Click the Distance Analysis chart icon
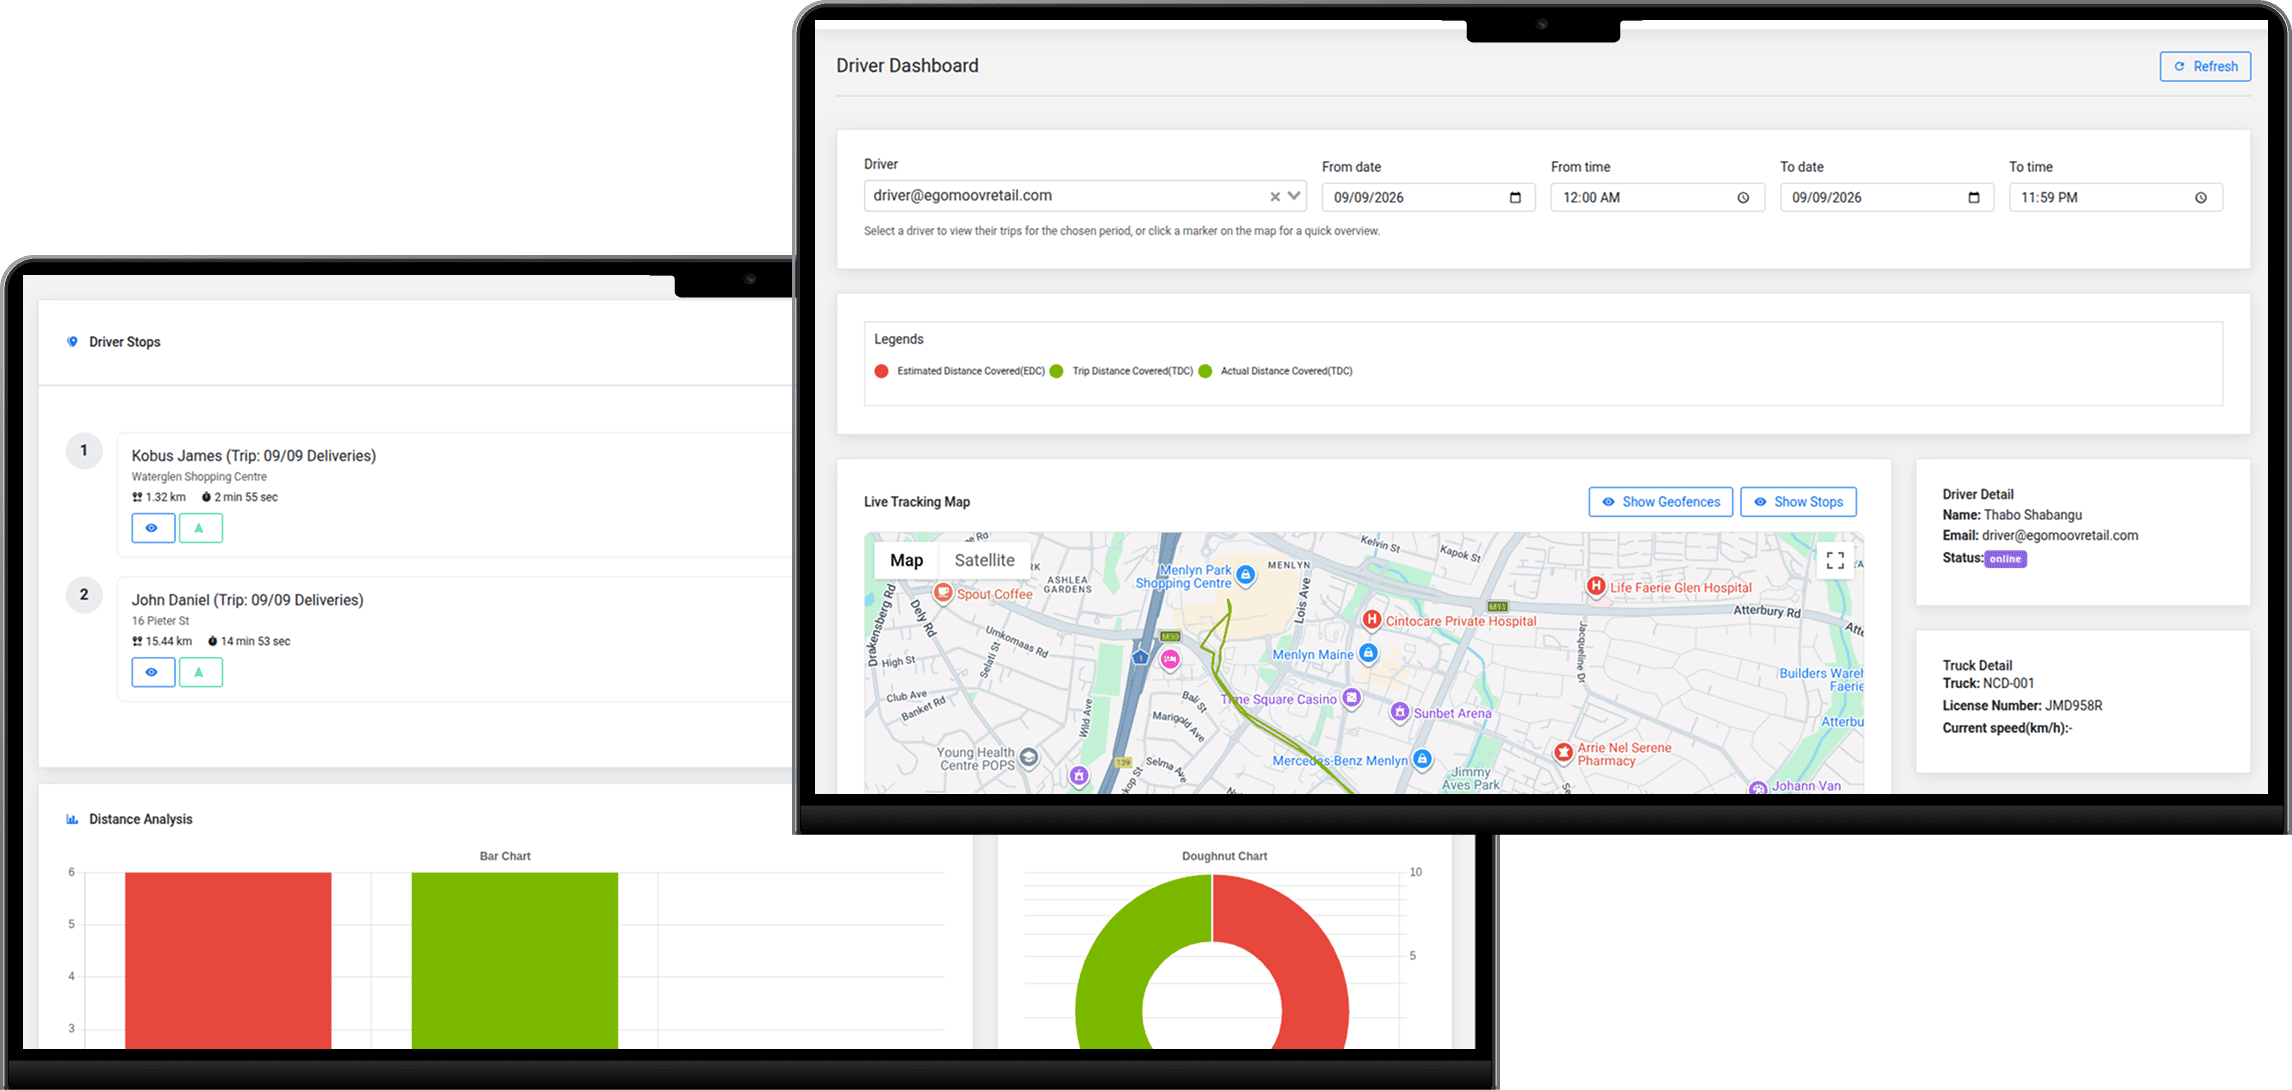 click(72, 819)
